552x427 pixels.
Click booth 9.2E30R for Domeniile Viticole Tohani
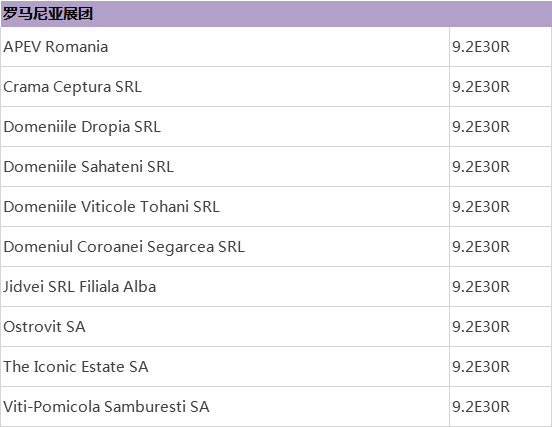pyautogui.click(x=481, y=207)
